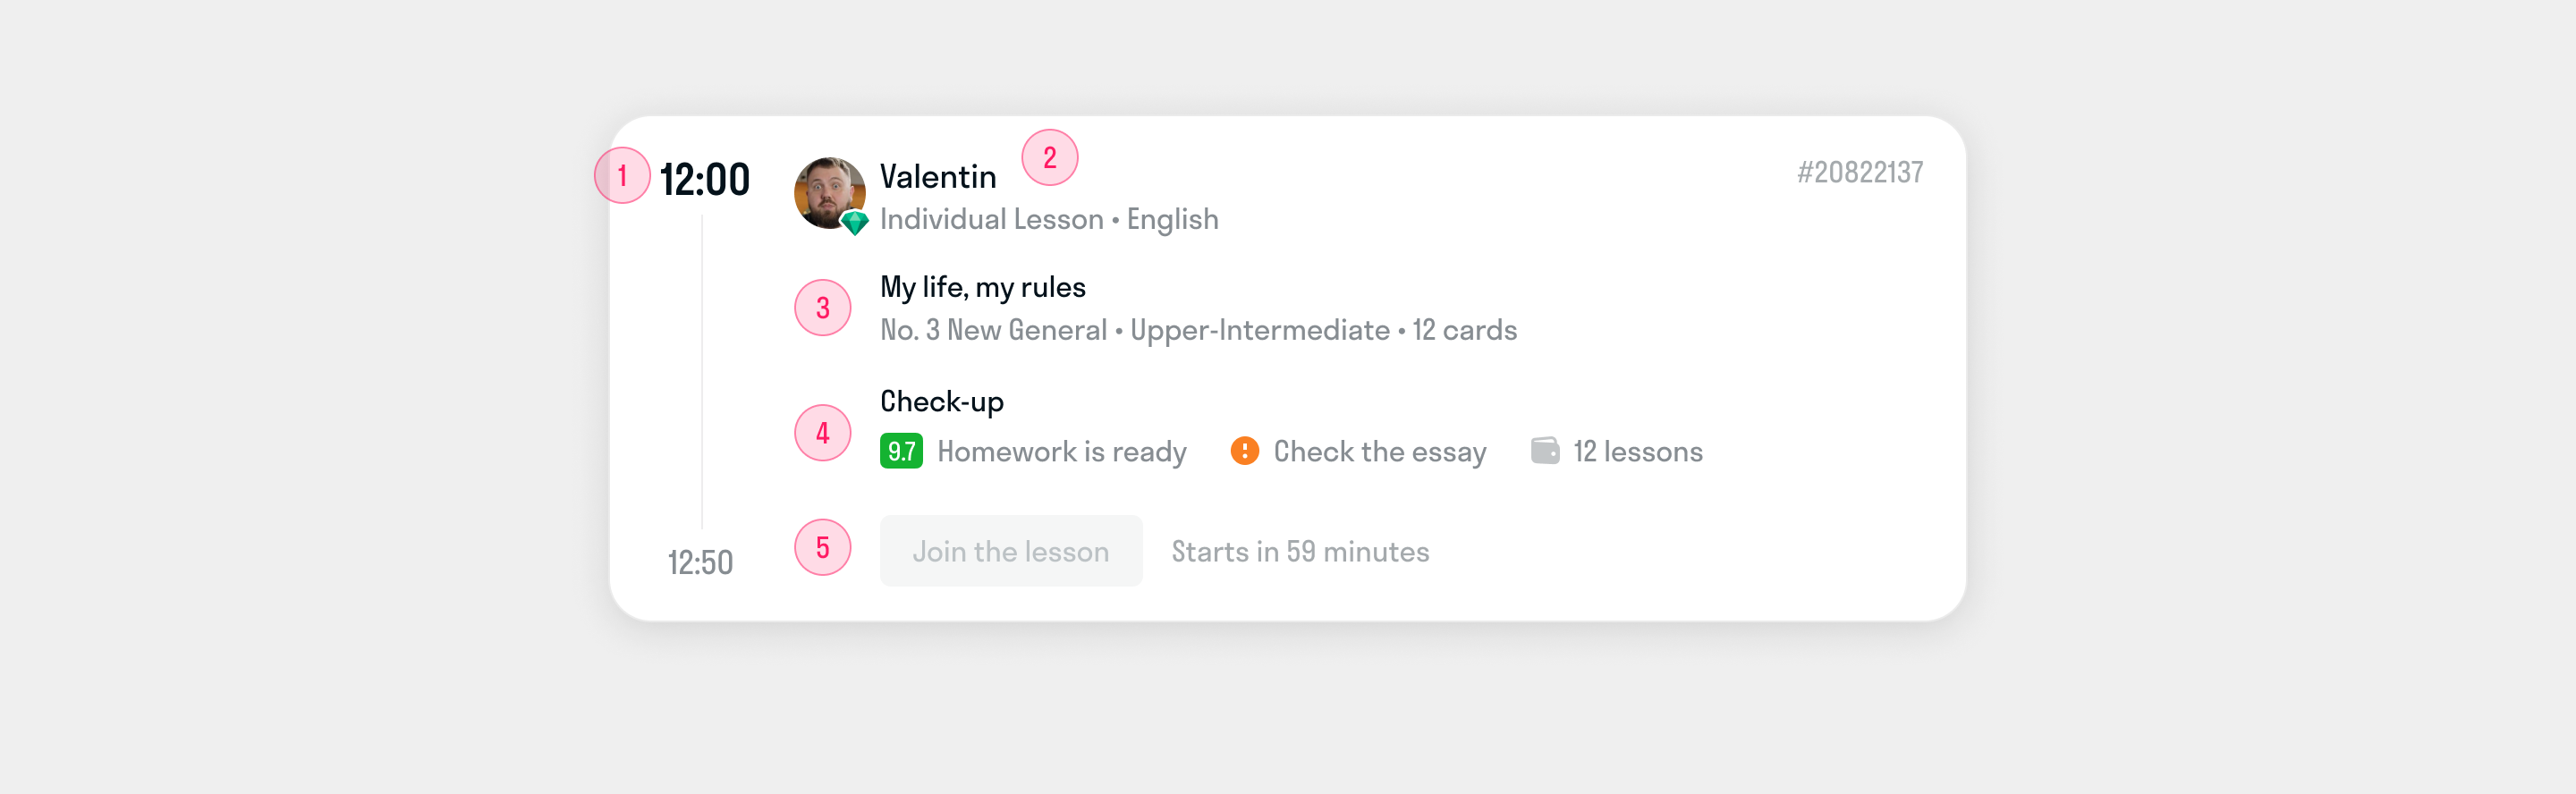Click annotation marker number 5
Screen dimensions: 2576x794
click(822, 548)
